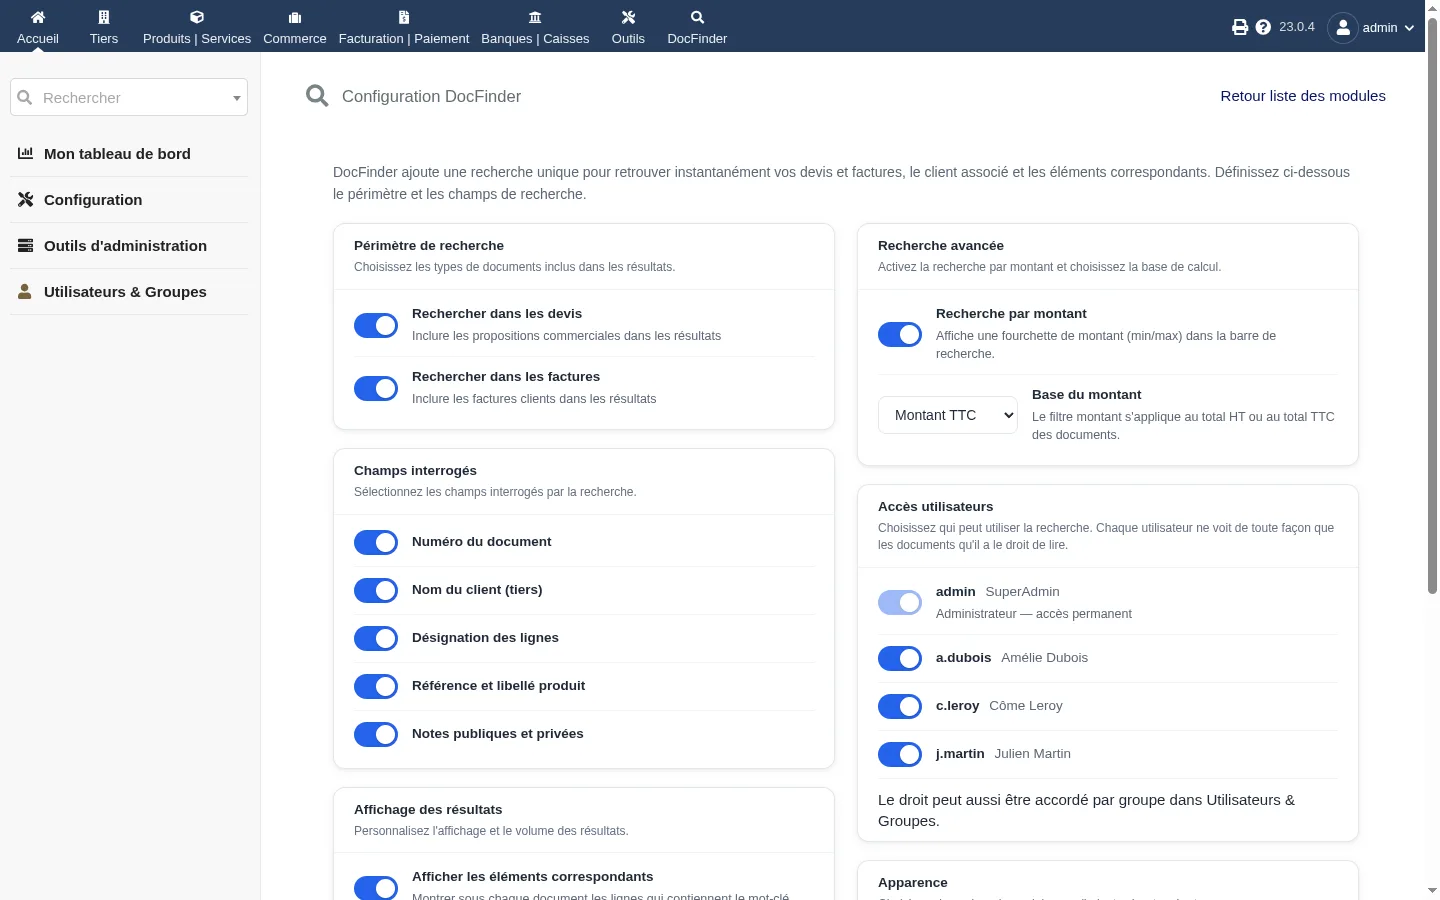1440x900 pixels.
Task: Toggle Notes publiques et privées switch
Action: click(x=376, y=734)
